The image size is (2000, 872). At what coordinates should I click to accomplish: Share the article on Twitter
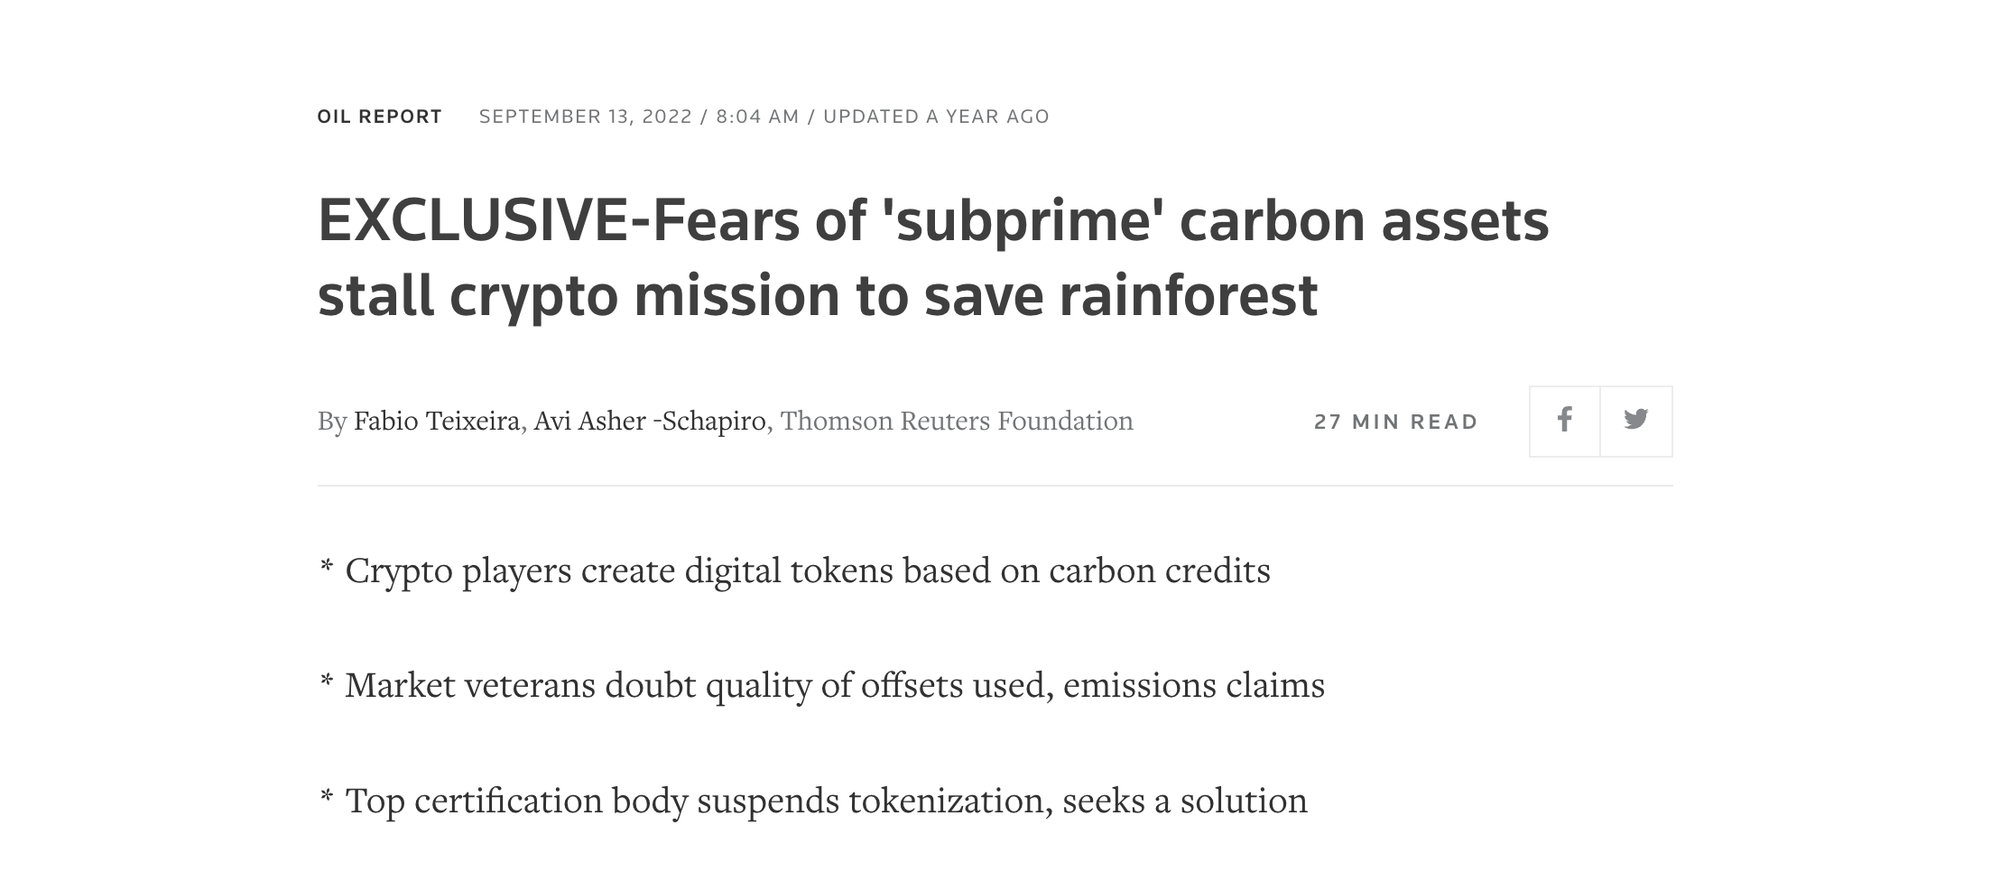[1636, 421]
